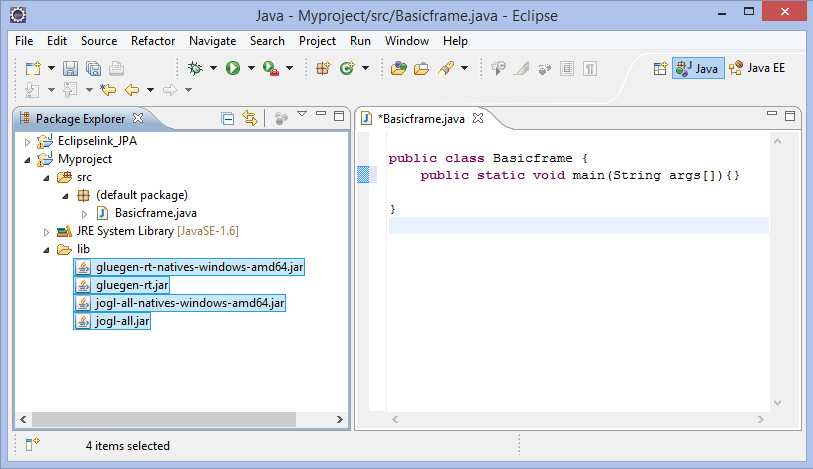Expand the Eclipselink_JPA project
Viewport: 813px width, 469px height.
27,141
